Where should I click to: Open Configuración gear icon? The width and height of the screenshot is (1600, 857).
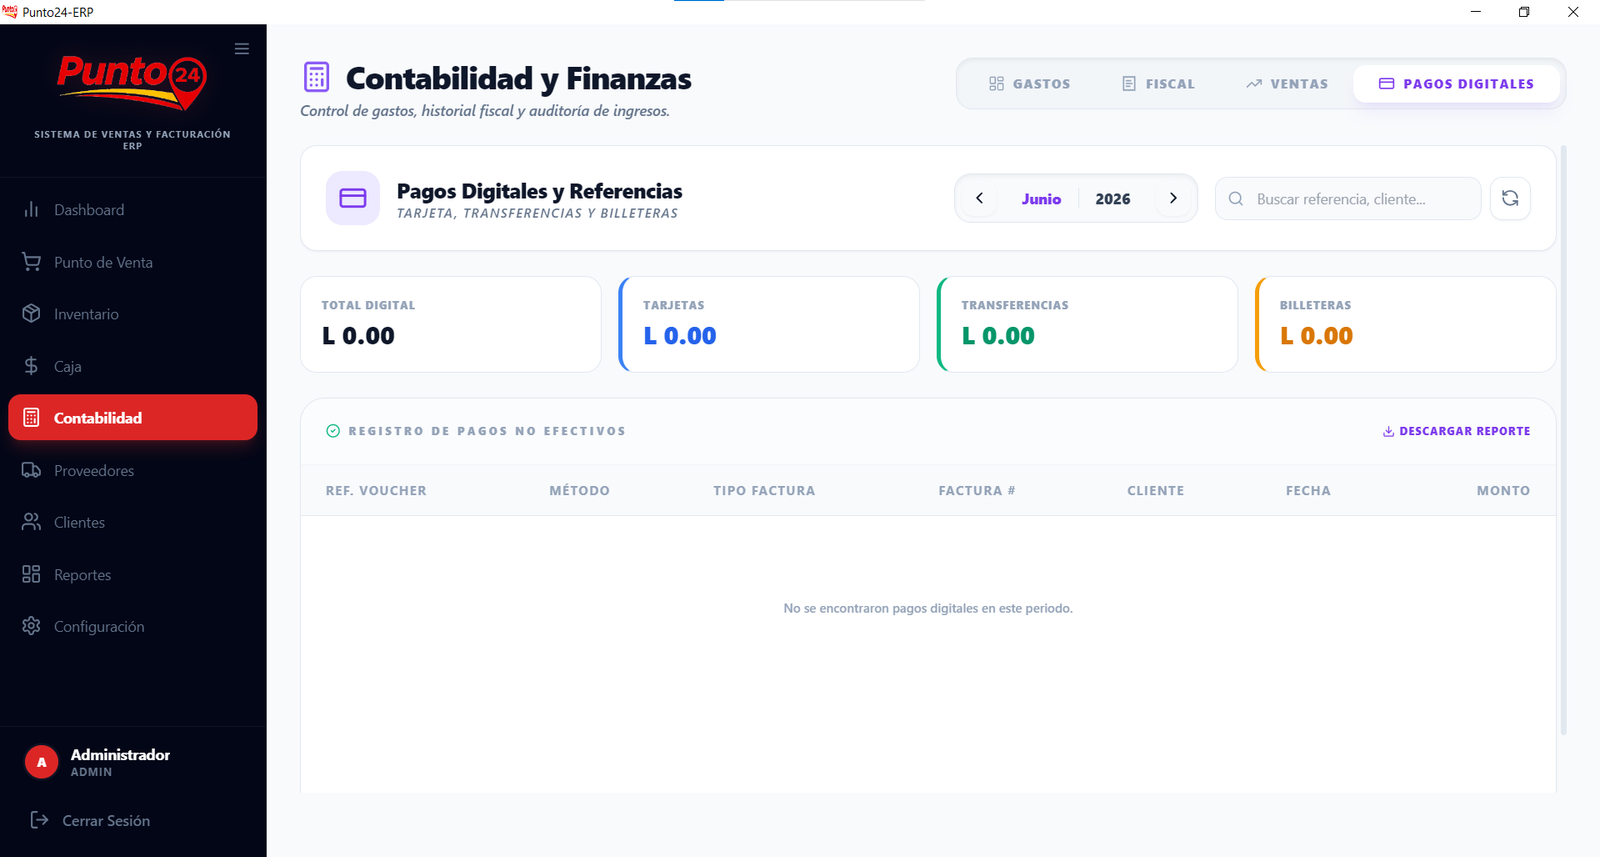click(x=31, y=626)
